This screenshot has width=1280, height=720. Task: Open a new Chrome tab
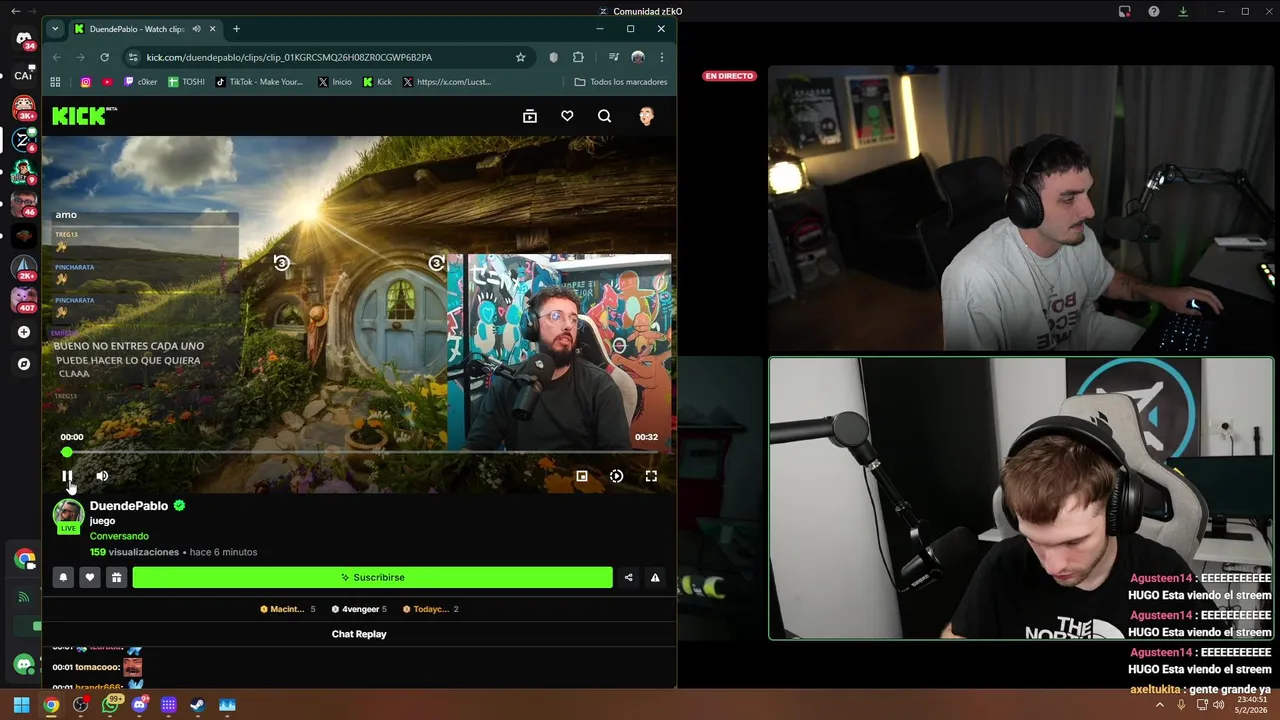pyautogui.click(x=236, y=29)
